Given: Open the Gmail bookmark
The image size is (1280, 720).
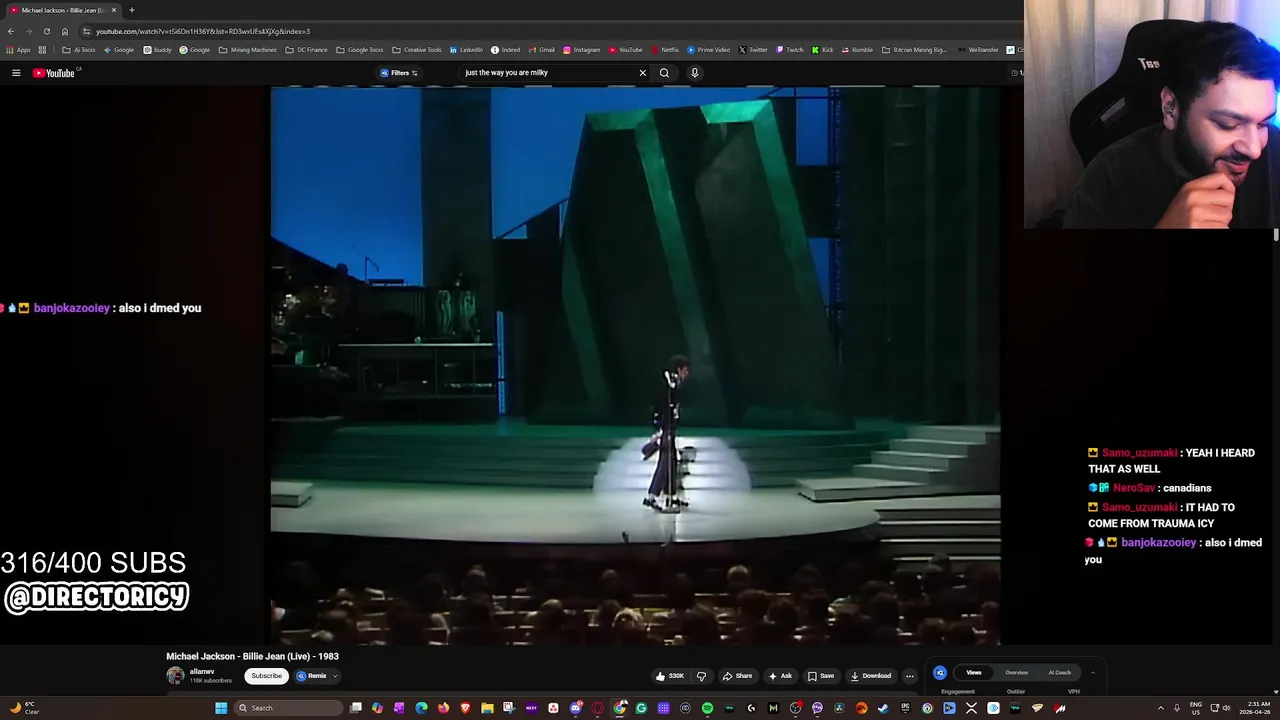Looking at the screenshot, I should pos(541,50).
